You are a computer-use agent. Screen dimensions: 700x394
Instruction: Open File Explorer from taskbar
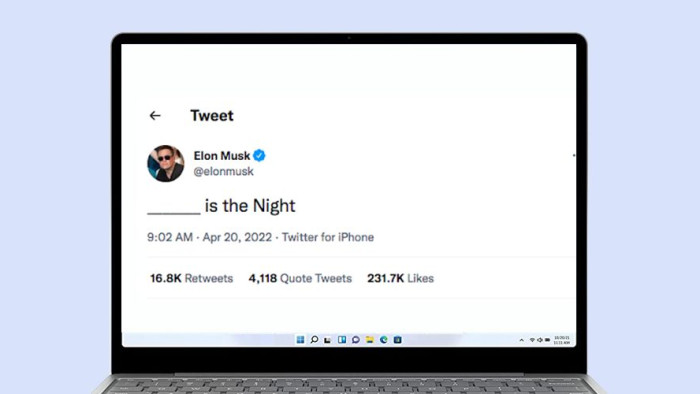click(x=370, y=340)
